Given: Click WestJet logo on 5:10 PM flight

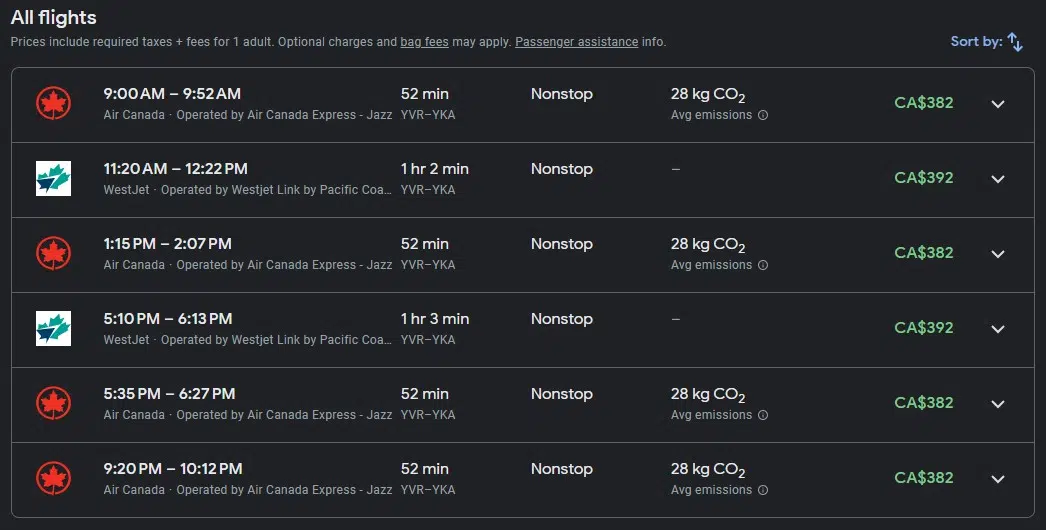Looking at the screenshot, I should click(53, 329).
